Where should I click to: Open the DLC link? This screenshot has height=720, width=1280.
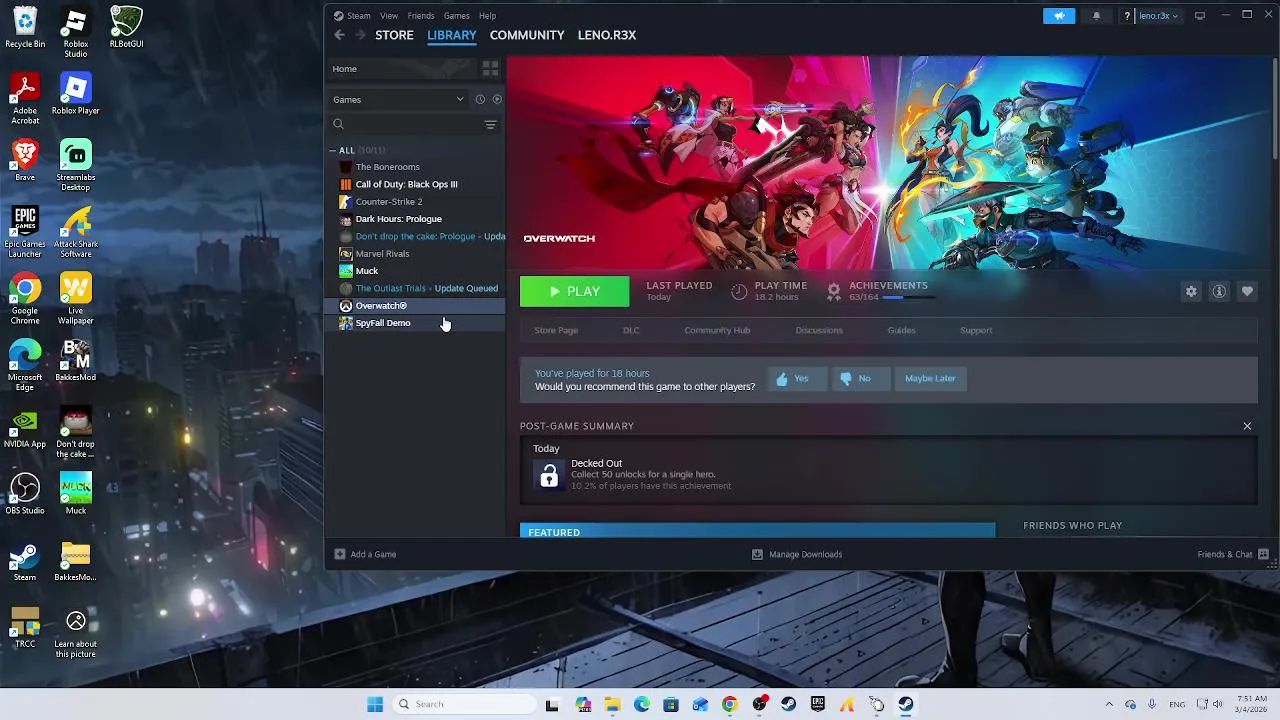pos(631,330)
